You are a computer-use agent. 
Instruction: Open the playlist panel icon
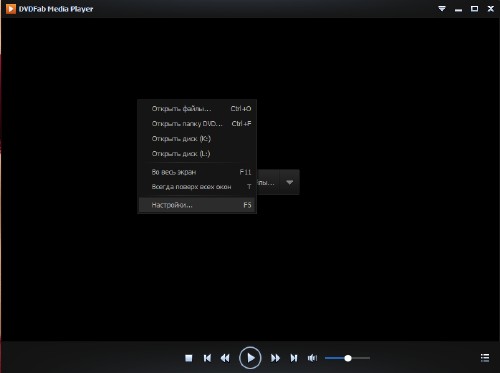[485, 358]
